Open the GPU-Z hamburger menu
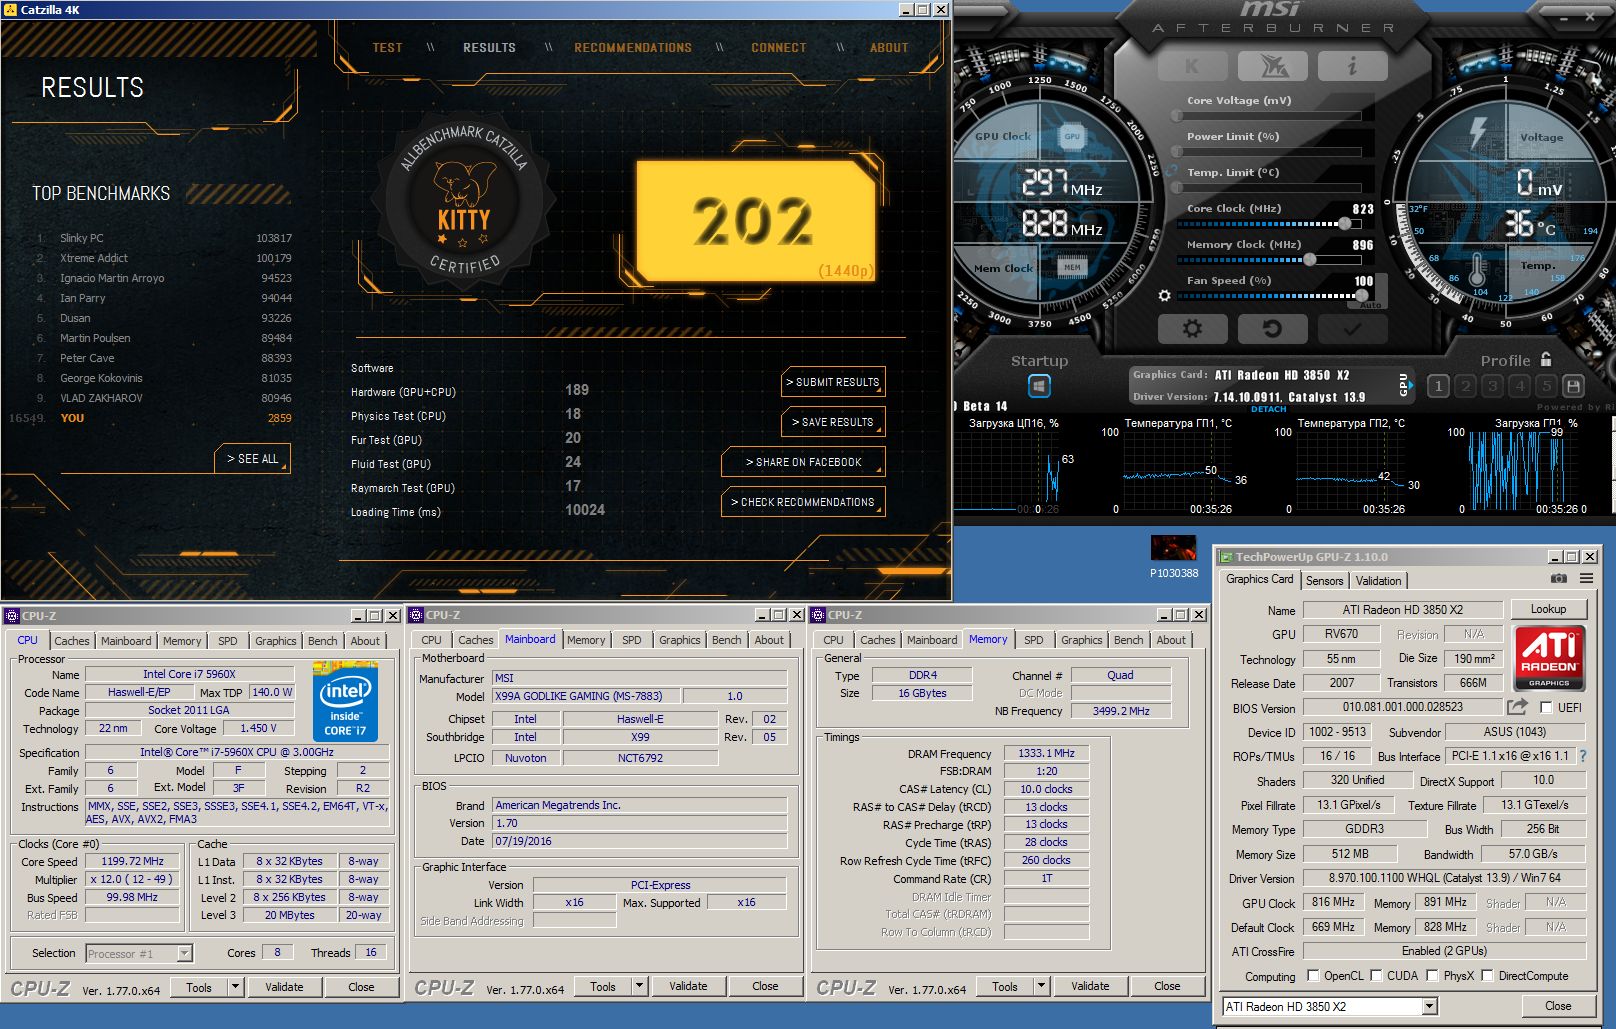 1586,579
